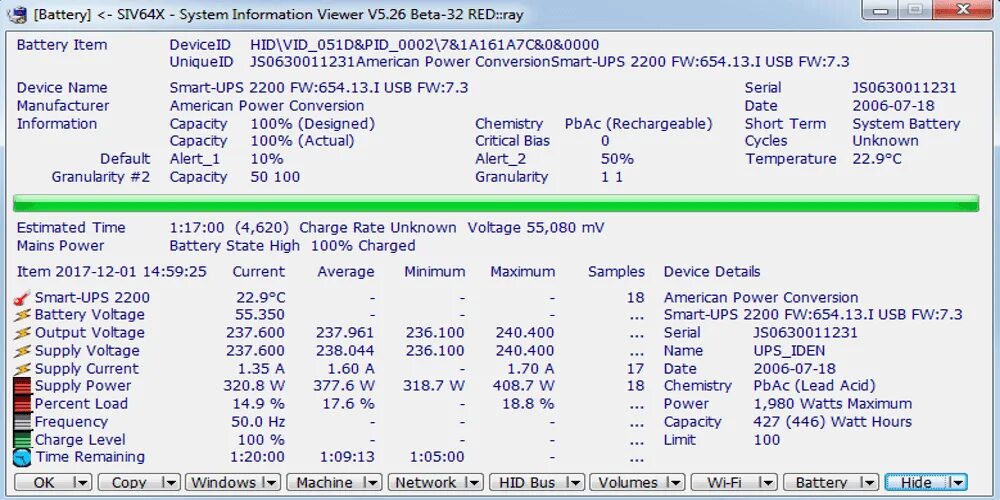The image size is (1000, 500).
Task: Click the Output Voltage average 237.961
Action: click(x=345, y=333)
